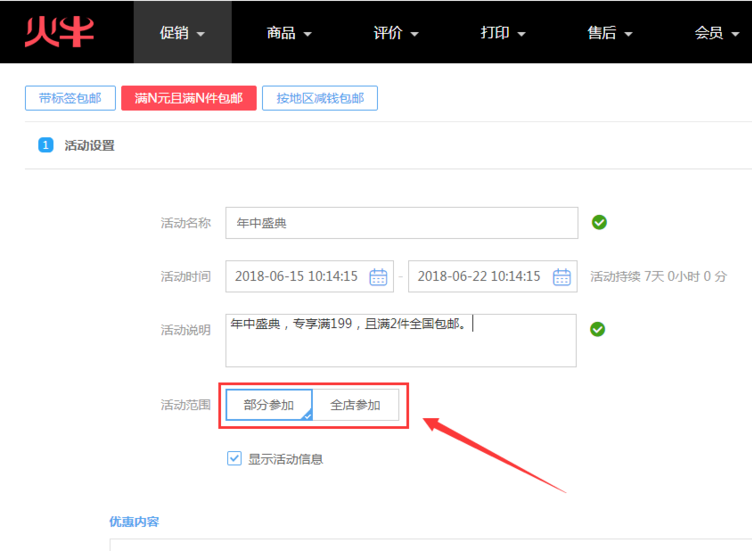Expand the dropdown arrow beside 售后

click(629, 34)
